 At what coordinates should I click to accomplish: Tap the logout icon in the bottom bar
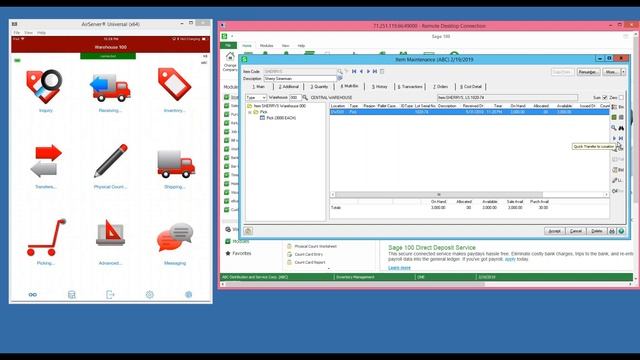point(110,294)
